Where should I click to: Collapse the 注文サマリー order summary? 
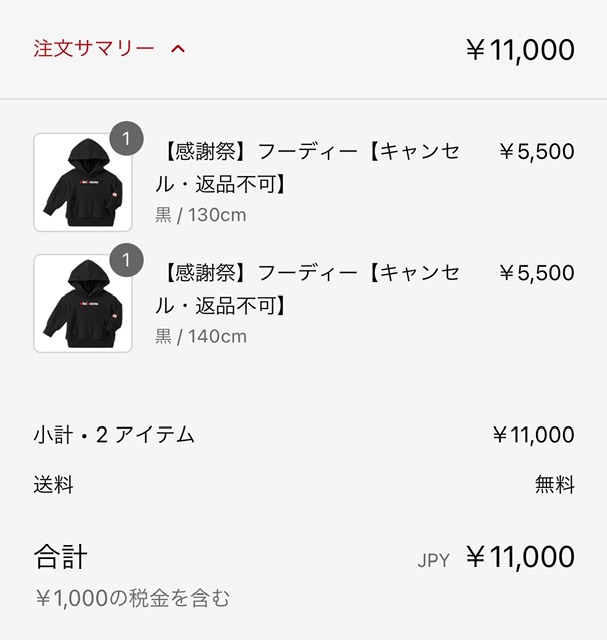click(95, 48)
